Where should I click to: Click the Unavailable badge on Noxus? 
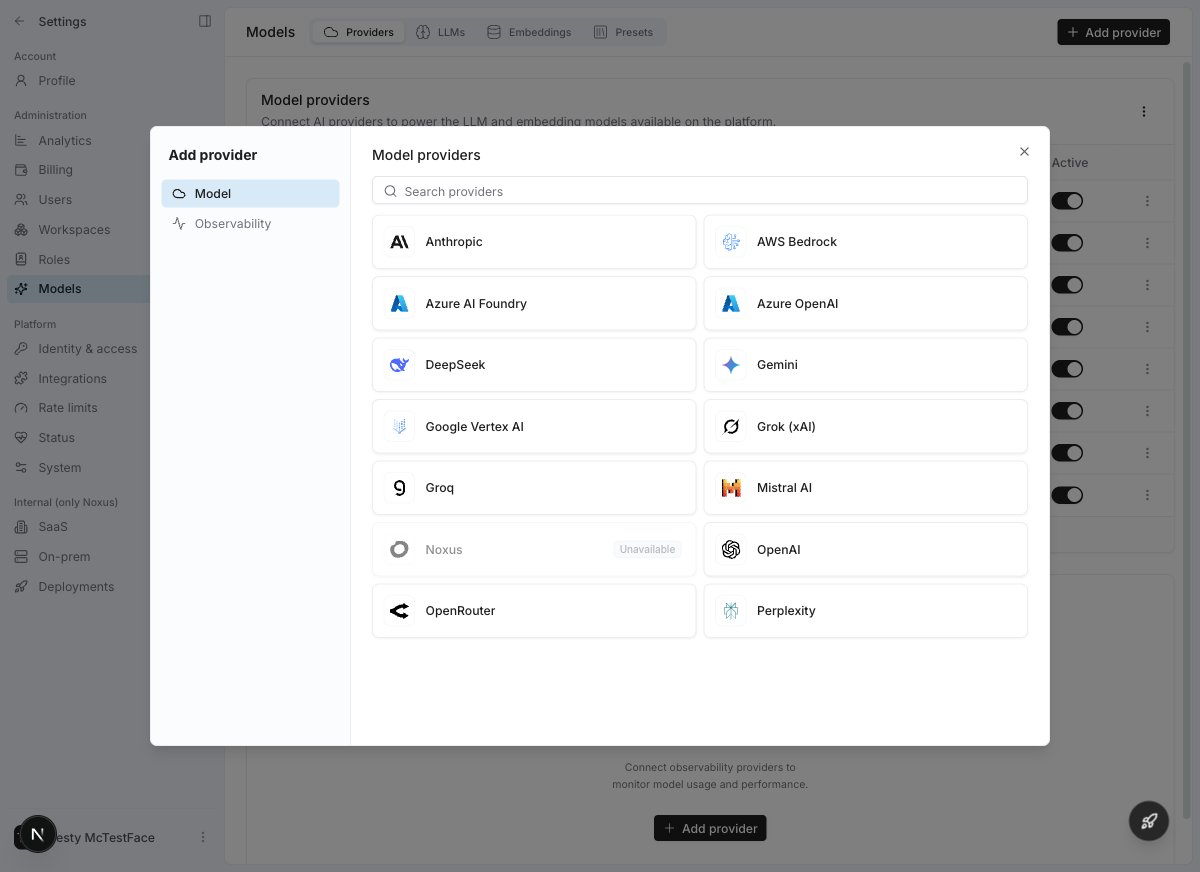647,550
